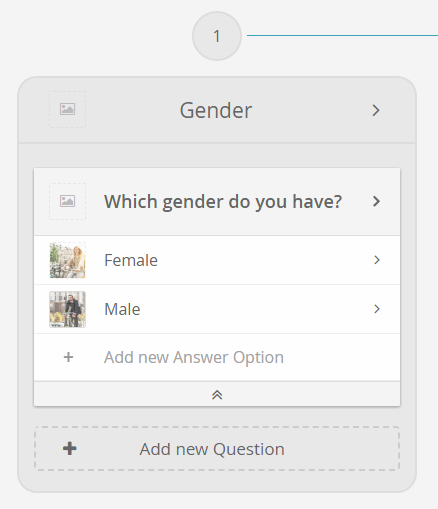Click the plus icon beside Add new Answer Option
Viewport: 438px width, 509px height.
pyautogui.click(x=68, y=357)
